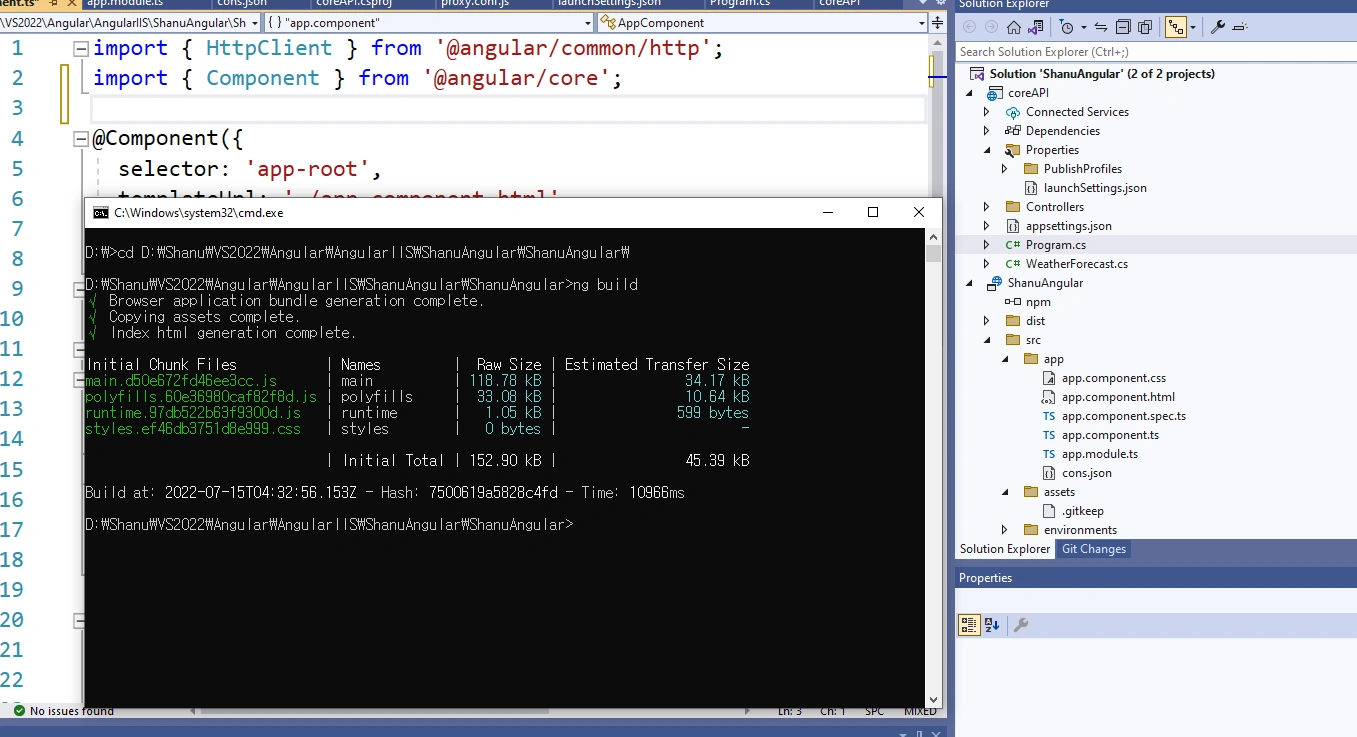The height and width of the screenshot is (737, 1357).
Task: Toggle Categorized view in Properties panel
Action: (968, 625)
